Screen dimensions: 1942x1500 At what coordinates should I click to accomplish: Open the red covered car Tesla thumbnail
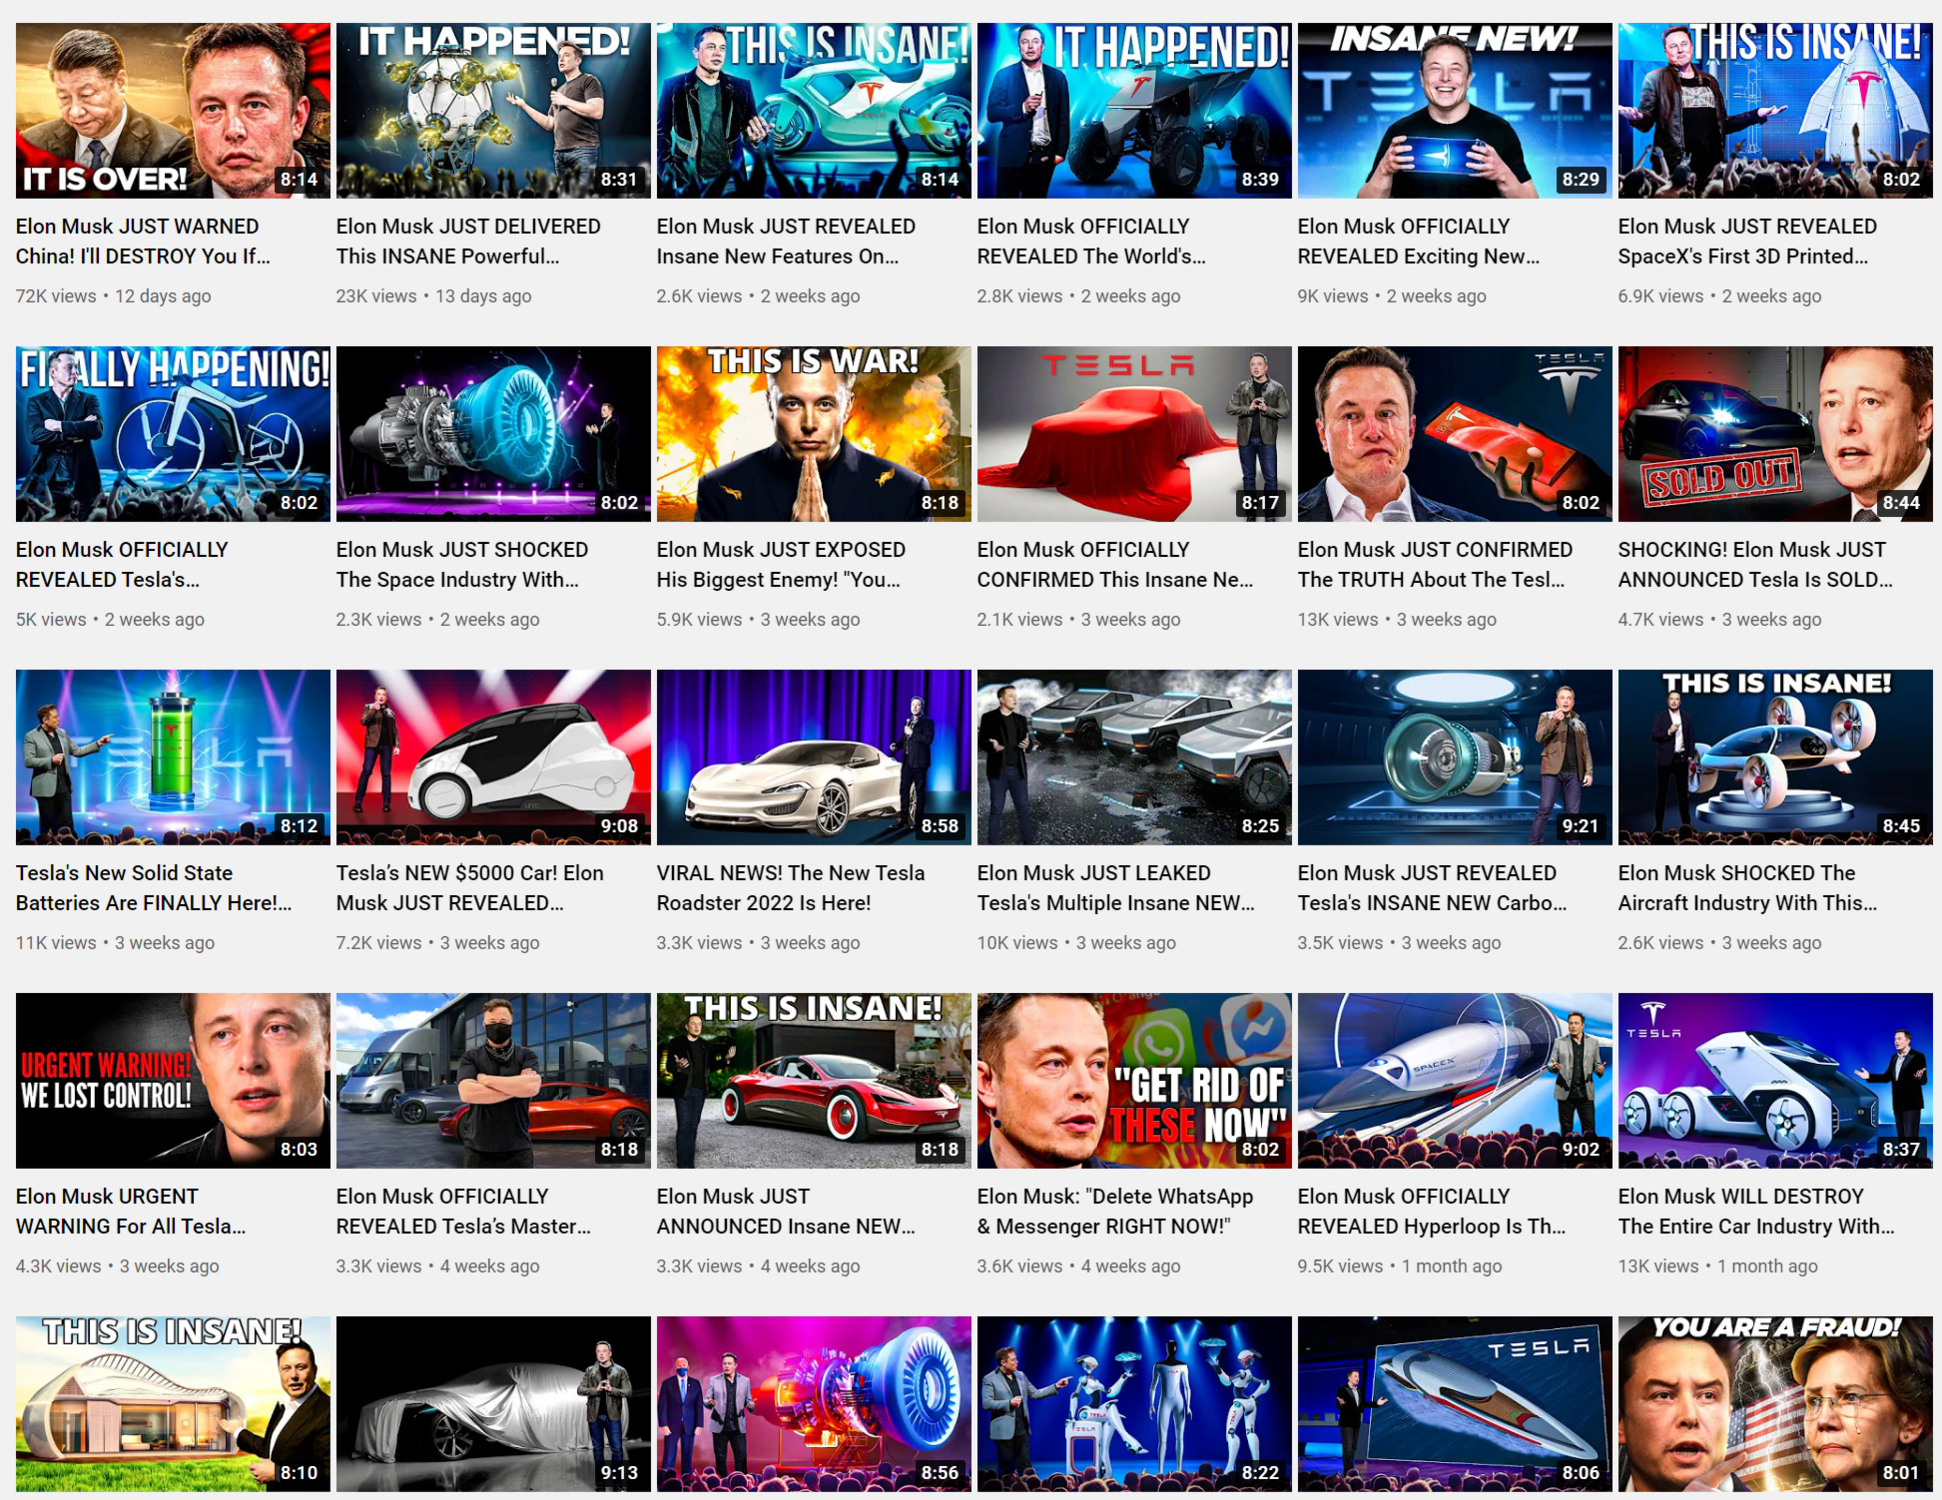click(1133, 433)
